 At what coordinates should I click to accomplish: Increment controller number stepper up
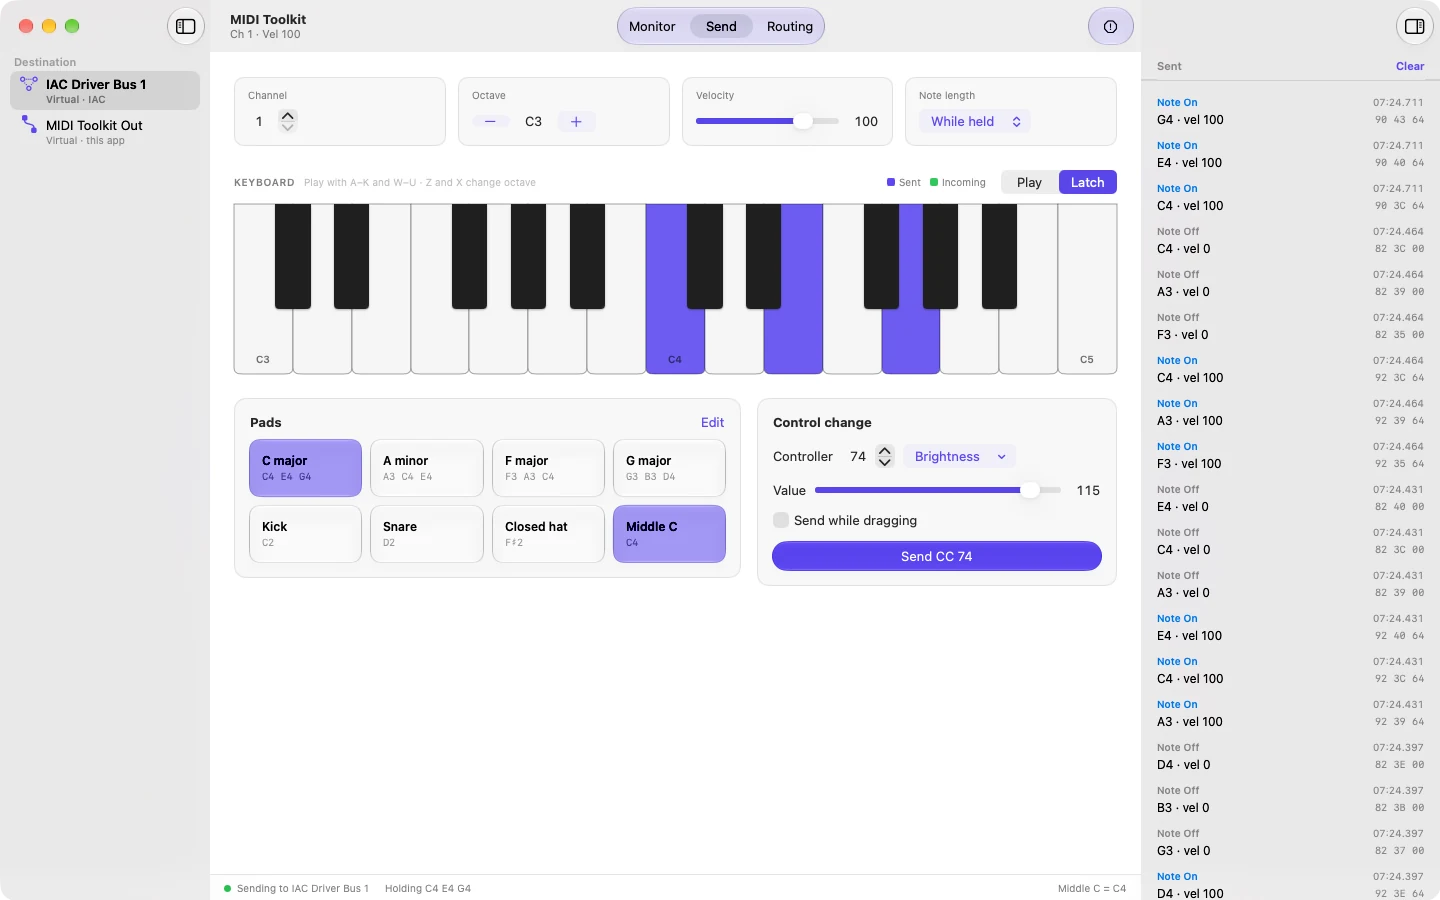coord(884,450)
